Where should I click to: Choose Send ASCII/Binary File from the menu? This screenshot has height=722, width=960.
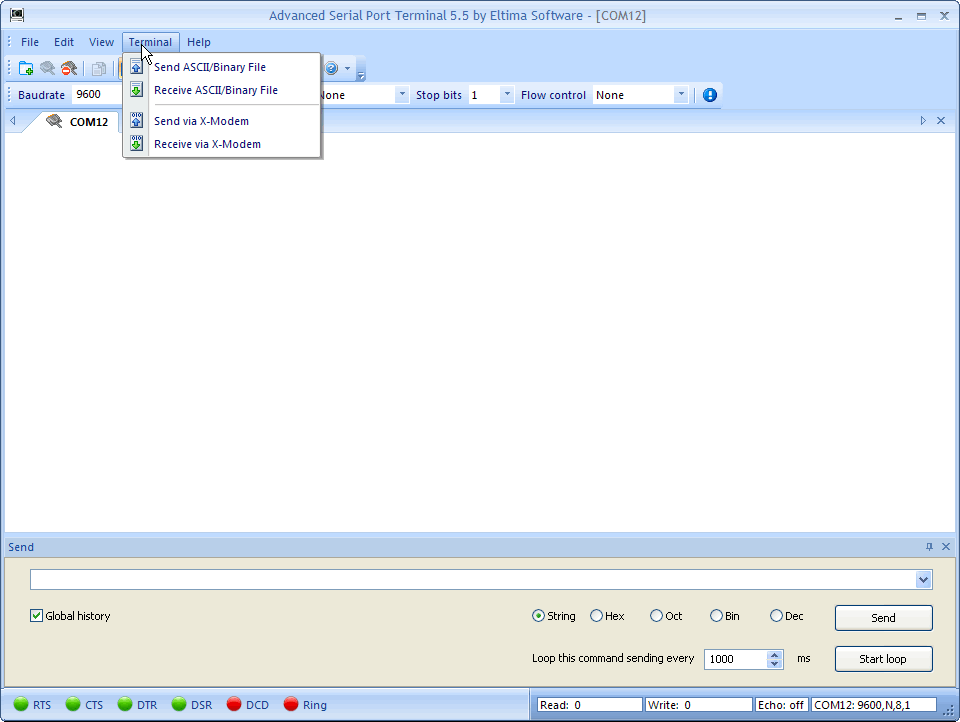tap(209, 67)
